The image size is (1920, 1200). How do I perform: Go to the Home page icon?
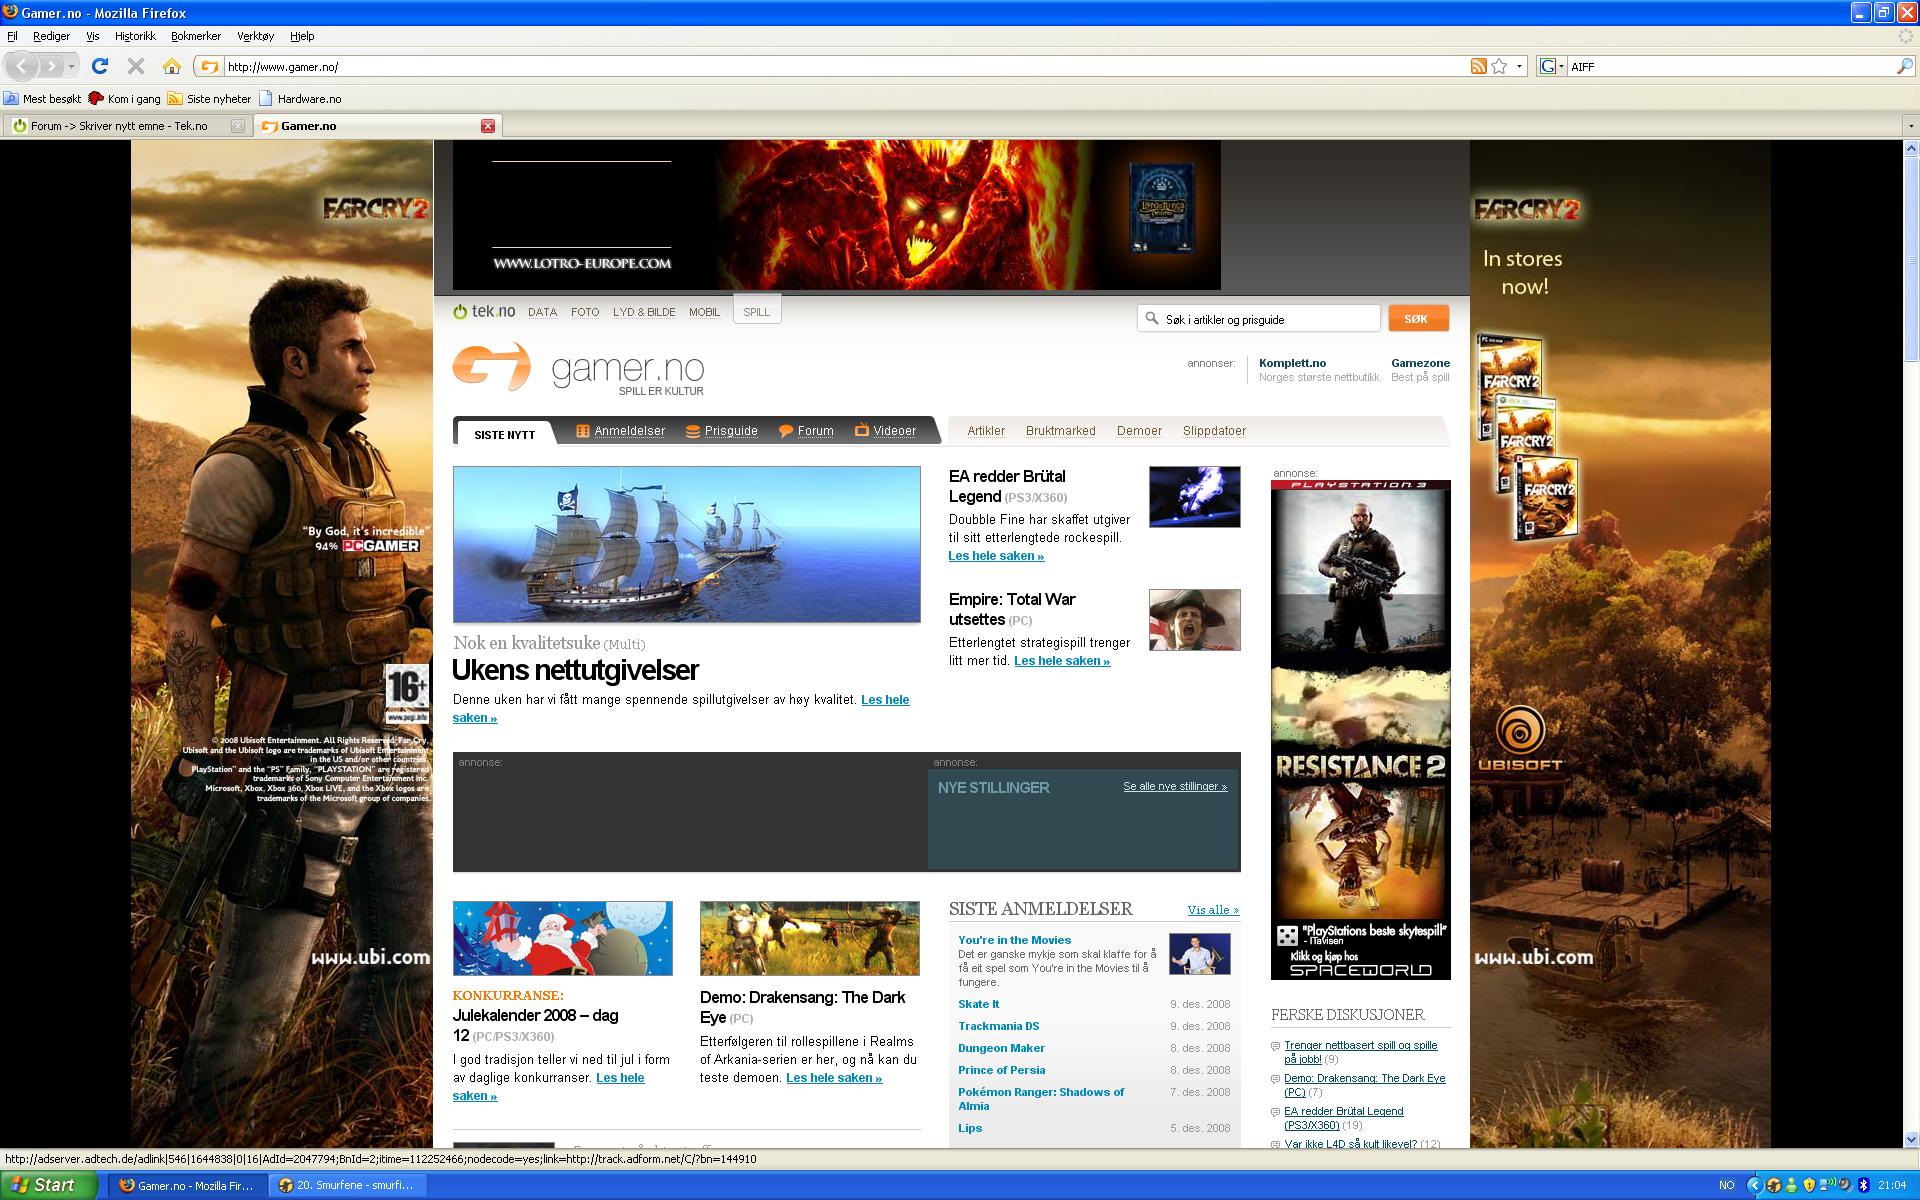pyautogui.click(x=172, y=66)
